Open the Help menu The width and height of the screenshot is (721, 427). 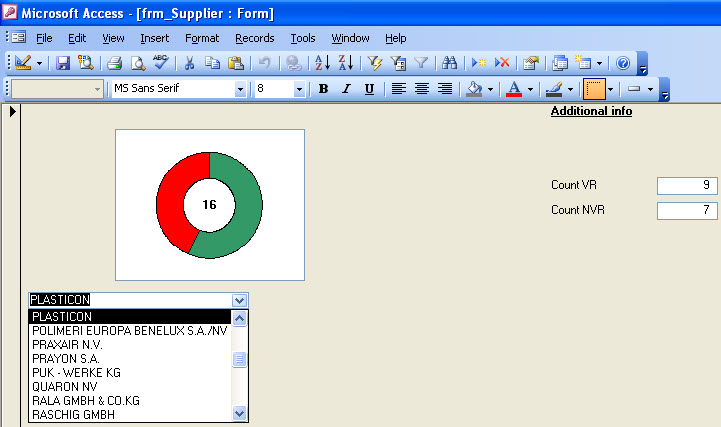(395, 38)
